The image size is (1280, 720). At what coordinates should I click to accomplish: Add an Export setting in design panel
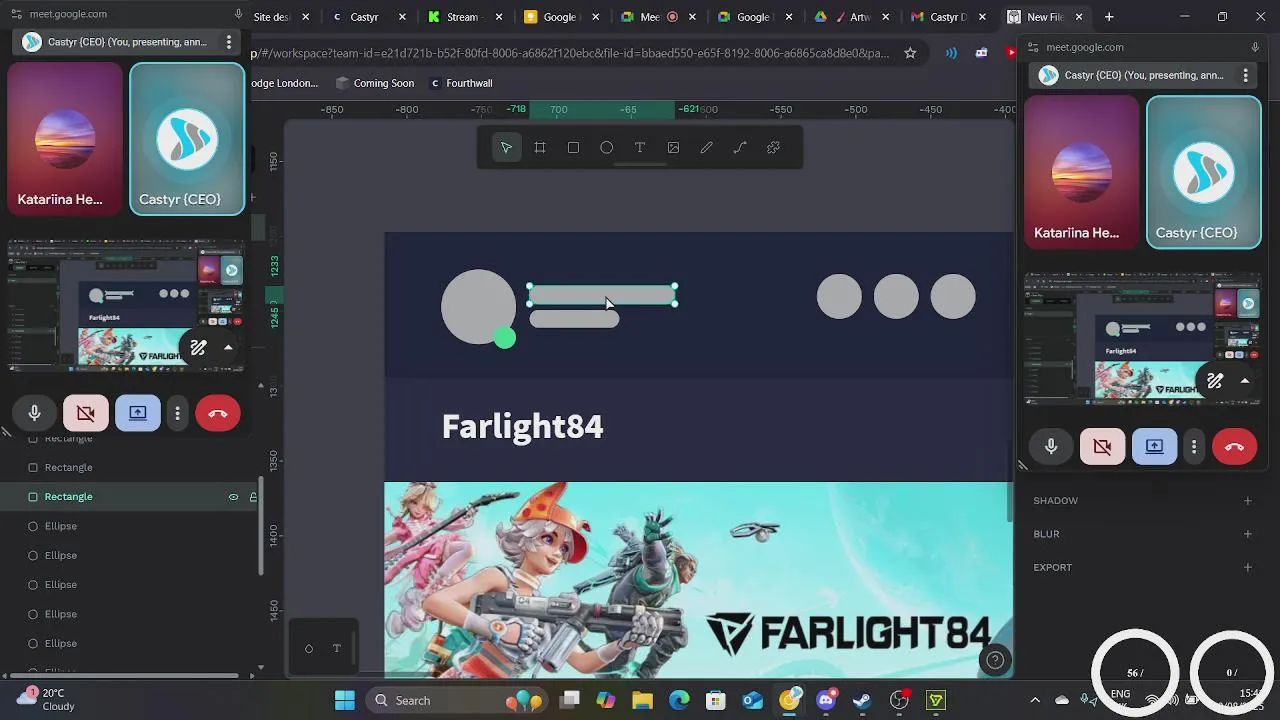click(x=1247, y=567)
